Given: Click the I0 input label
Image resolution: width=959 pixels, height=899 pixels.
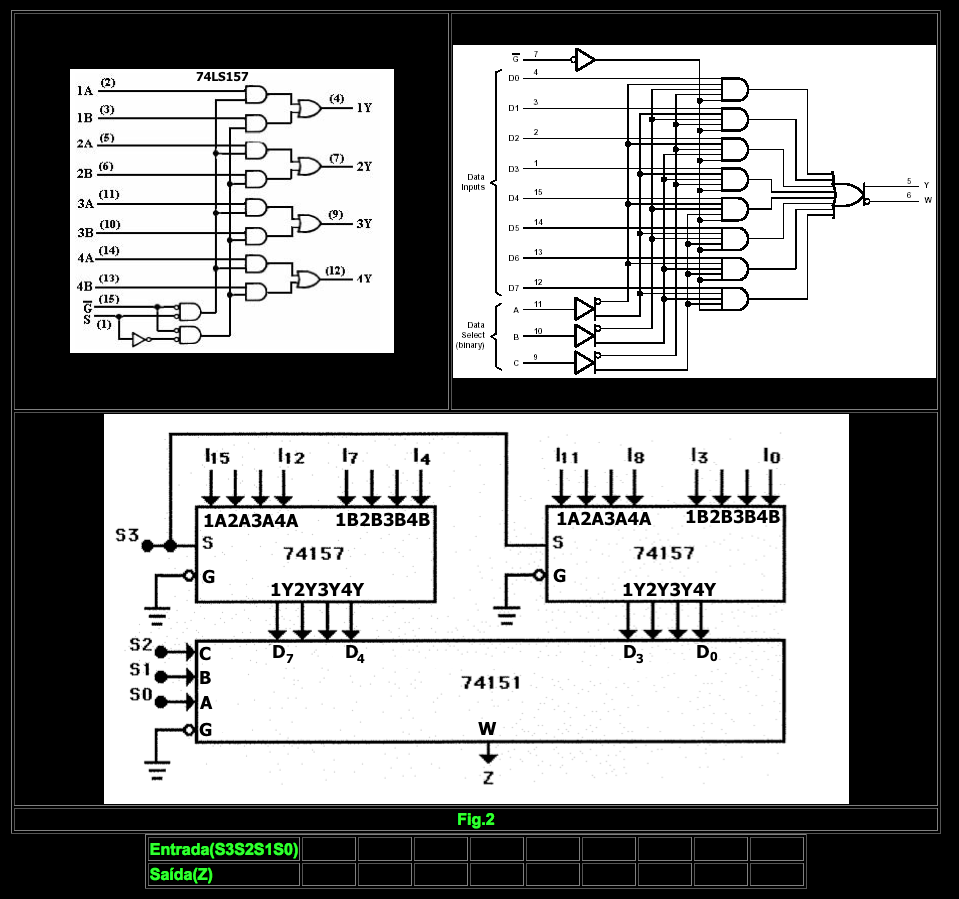Looking at the screenshot, I should (772, 456).
